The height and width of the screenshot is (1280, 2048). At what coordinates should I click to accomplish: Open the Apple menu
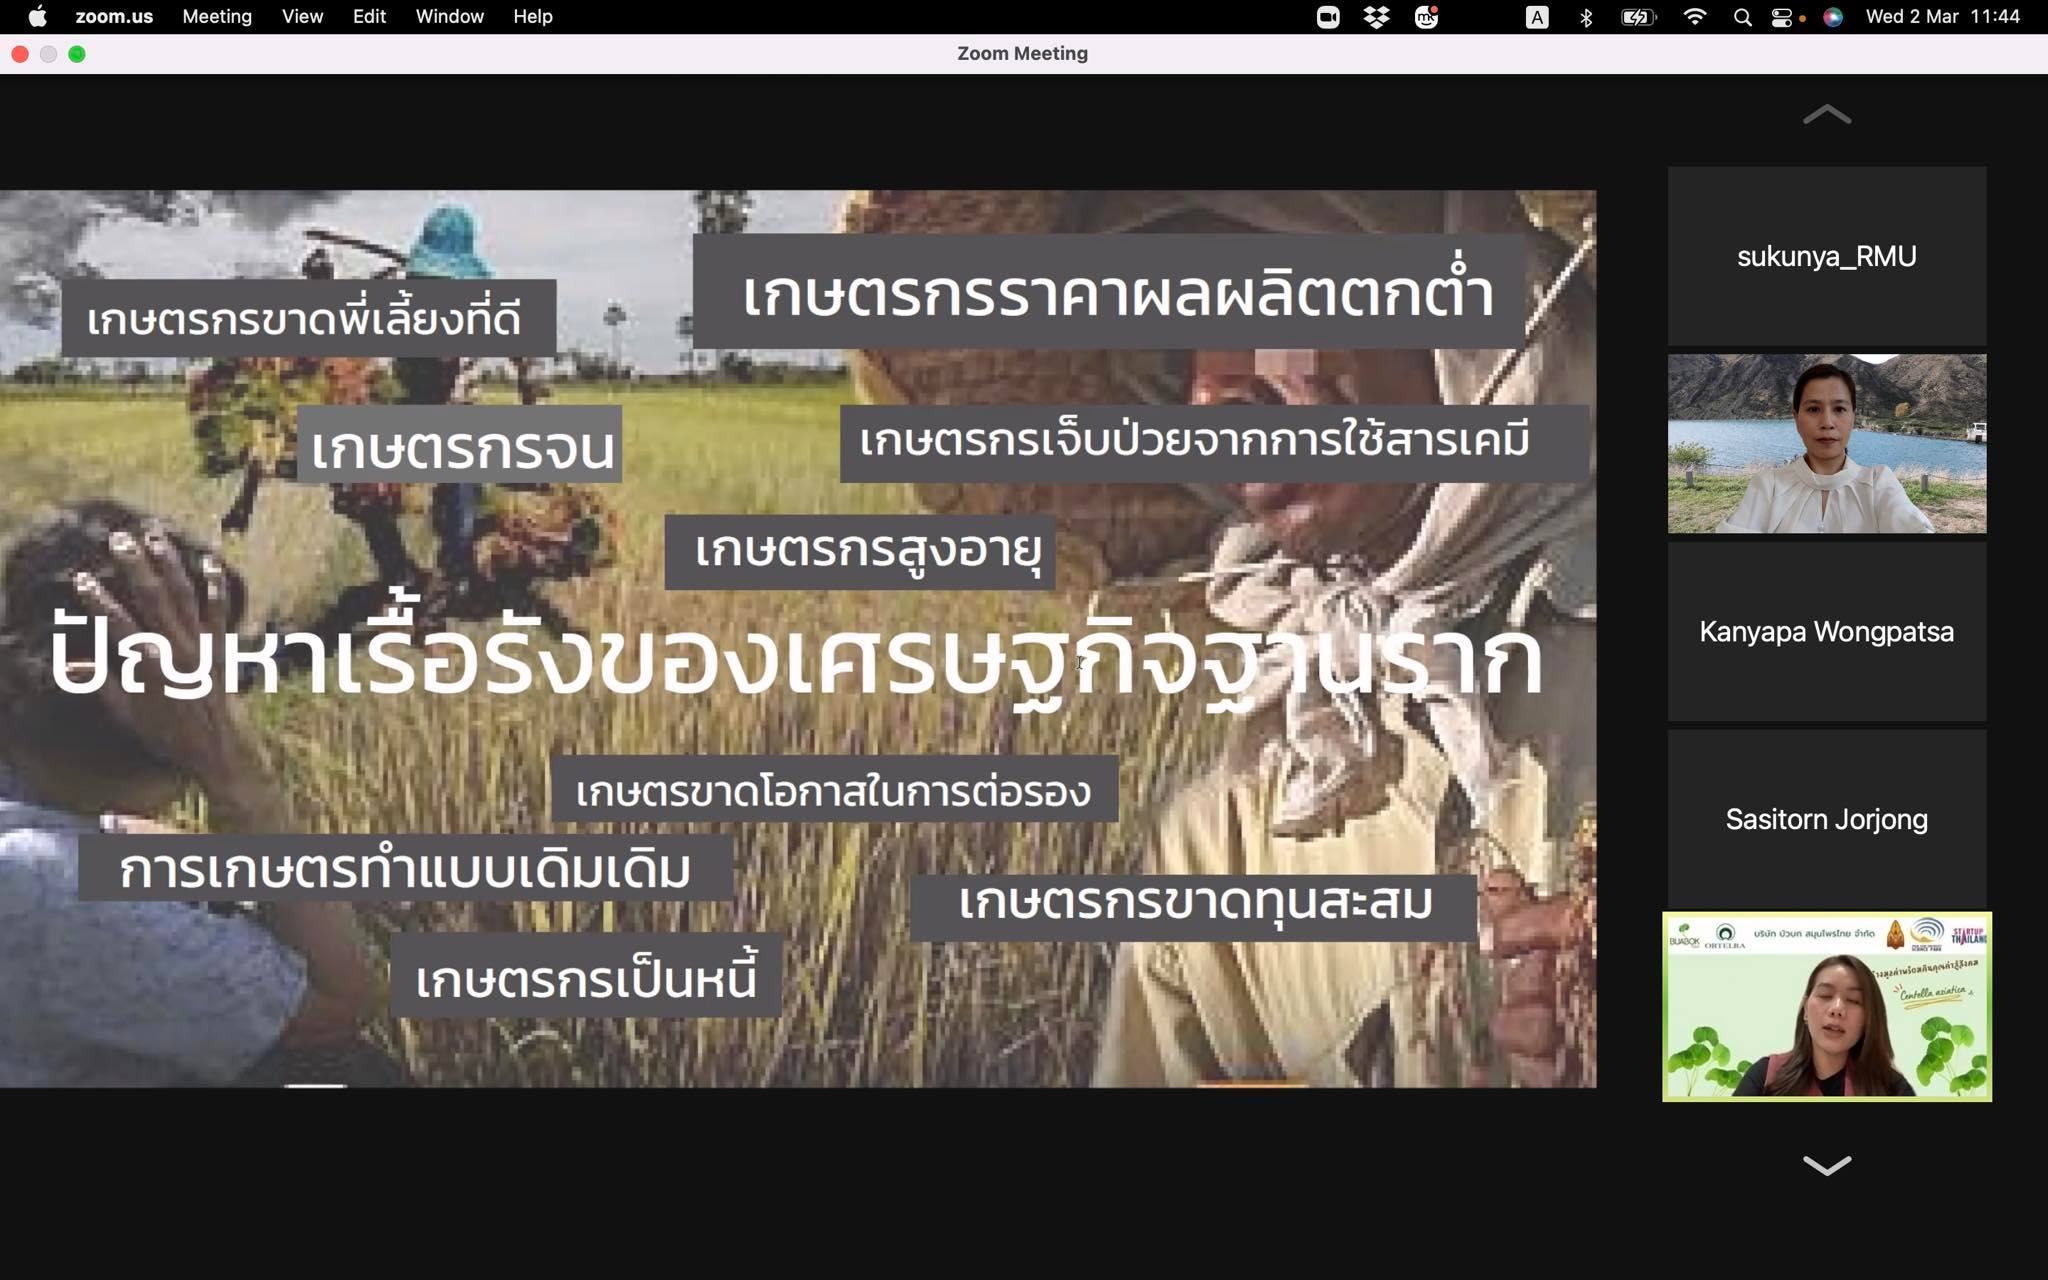tap(37, 17)
